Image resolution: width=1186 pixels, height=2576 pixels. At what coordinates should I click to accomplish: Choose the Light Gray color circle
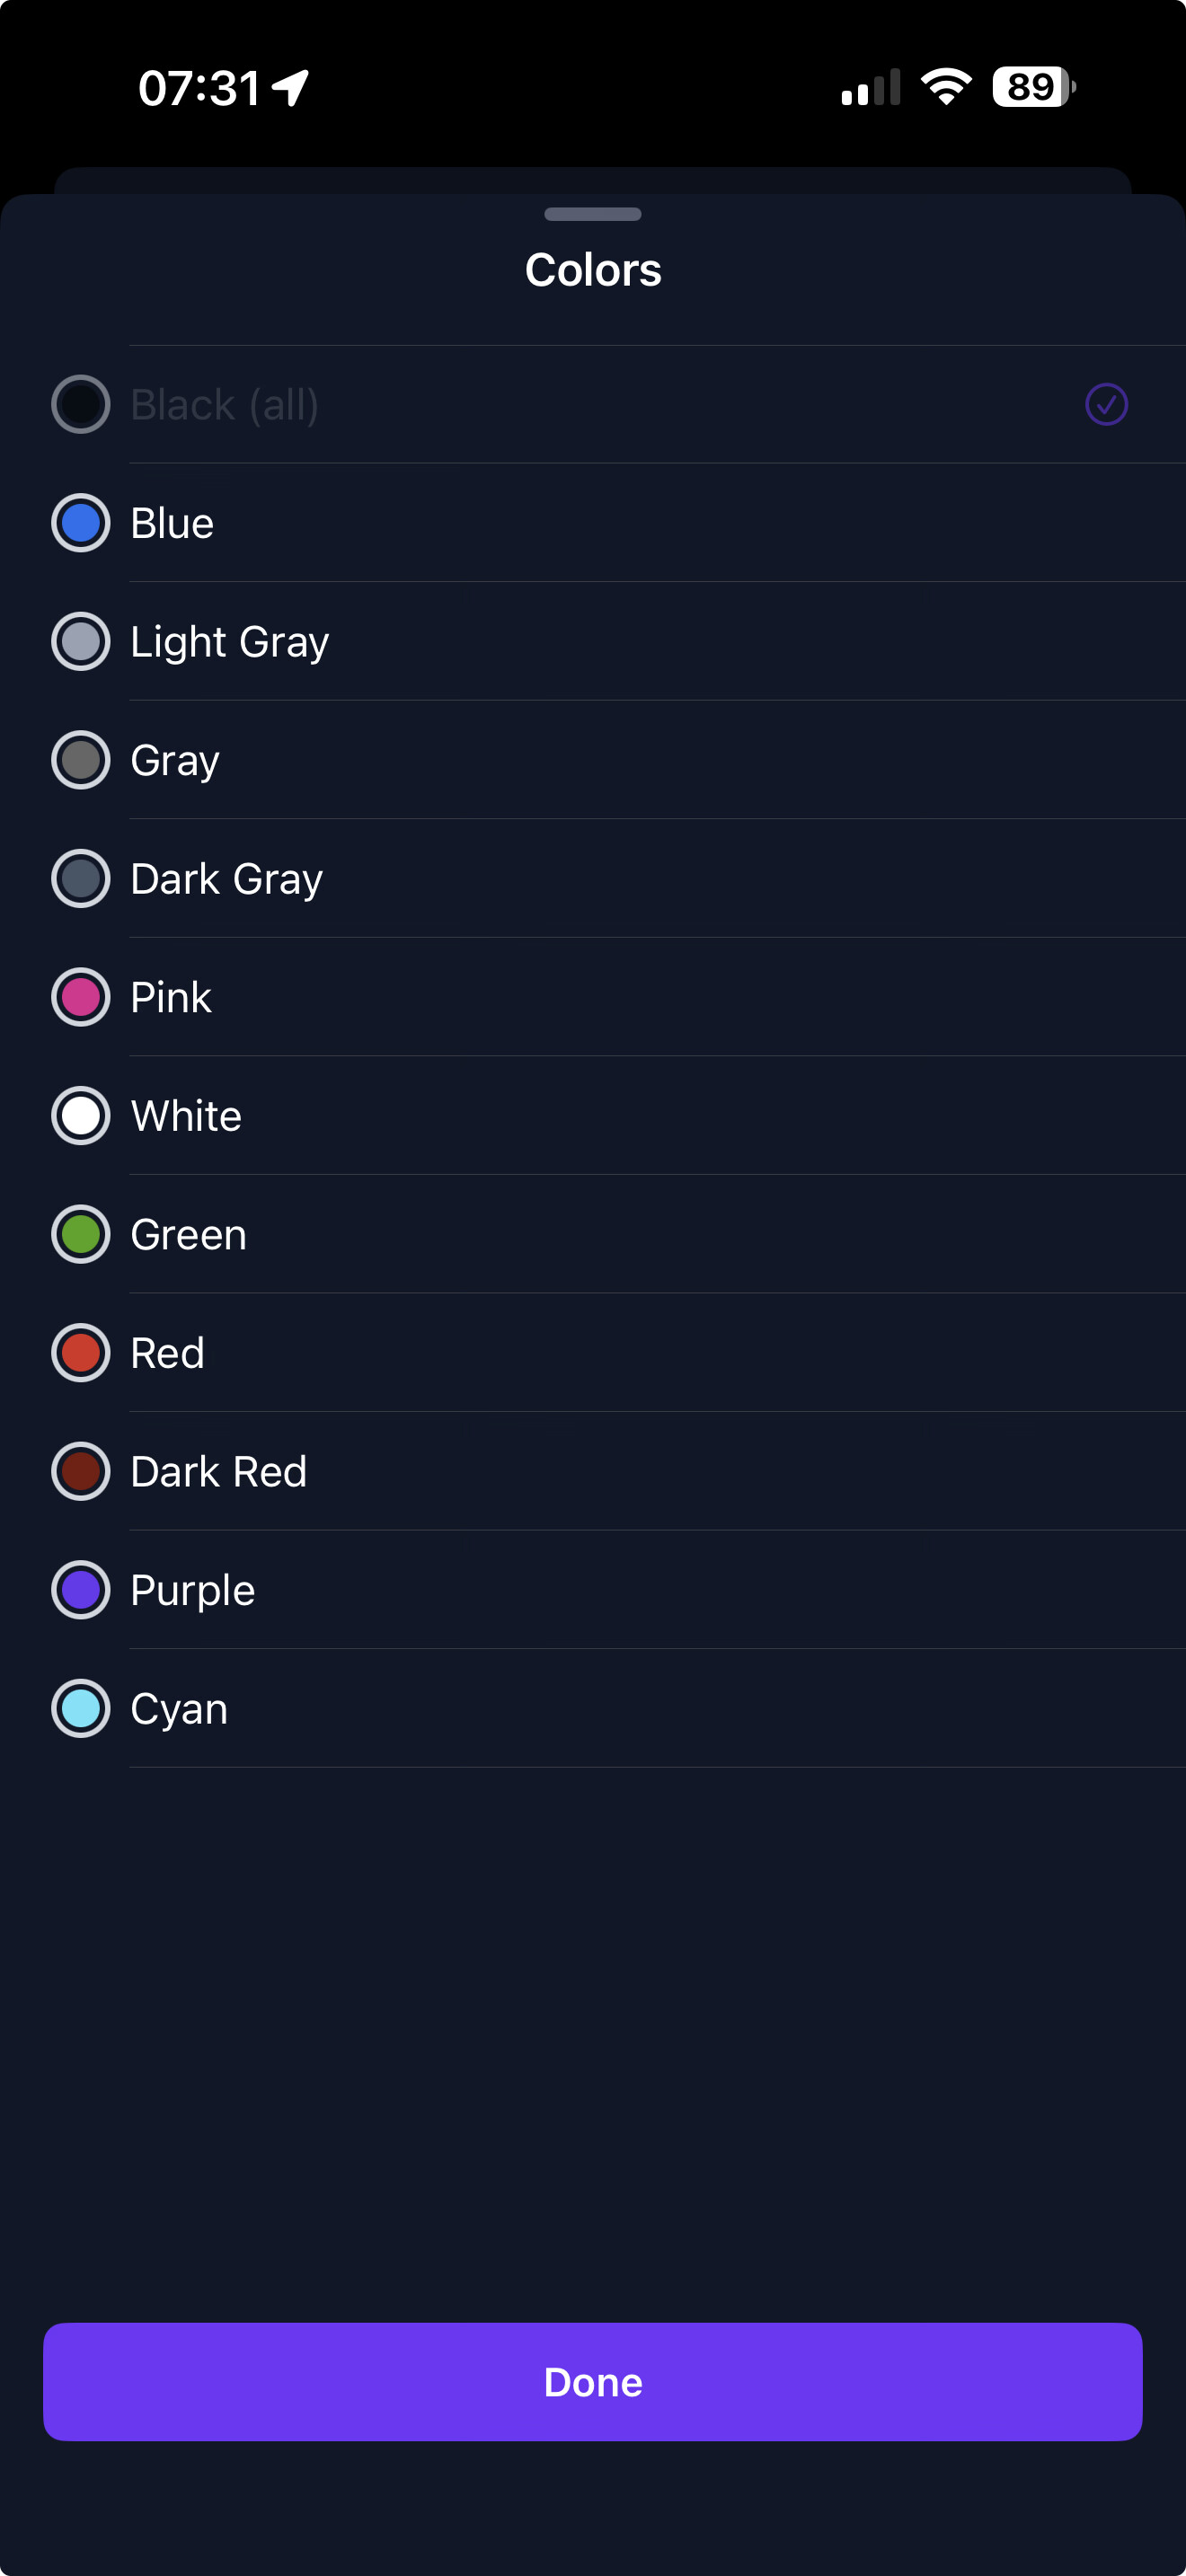(x=81, y=642)
